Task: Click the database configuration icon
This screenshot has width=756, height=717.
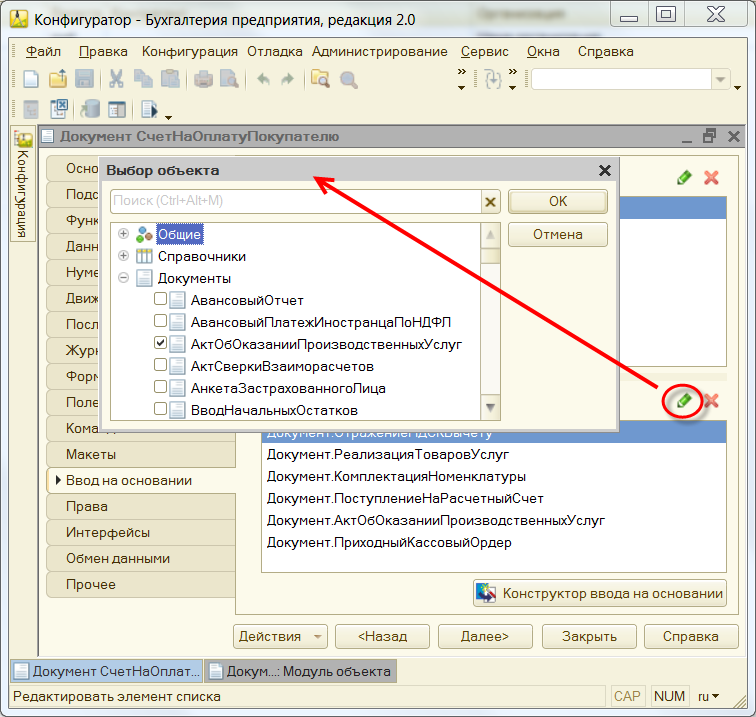Action: pyautogui.click(x=90, y=109)
